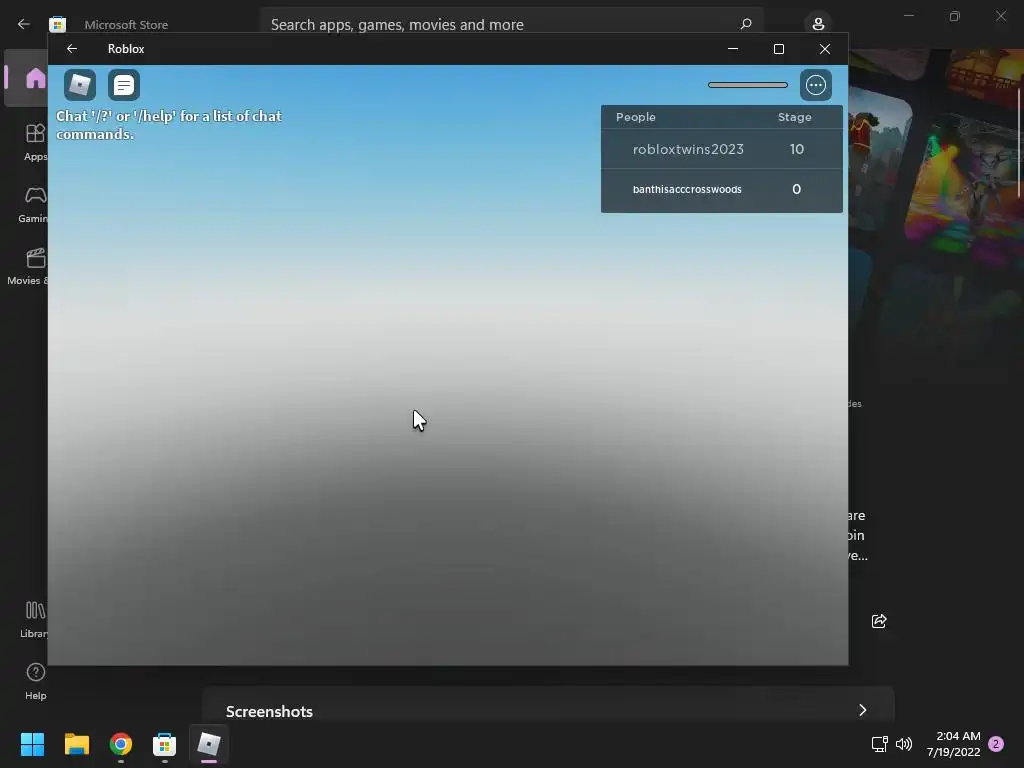Click the Stage column header
Viewport: 1024px width, 768px height.
(x=795, y=117)
